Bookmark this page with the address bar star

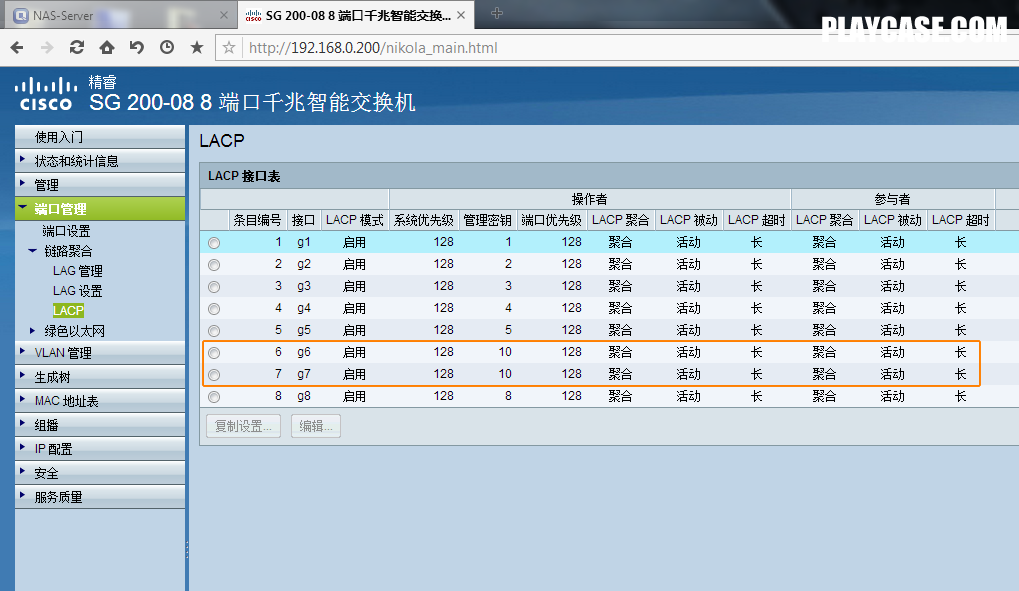(229, 47)
